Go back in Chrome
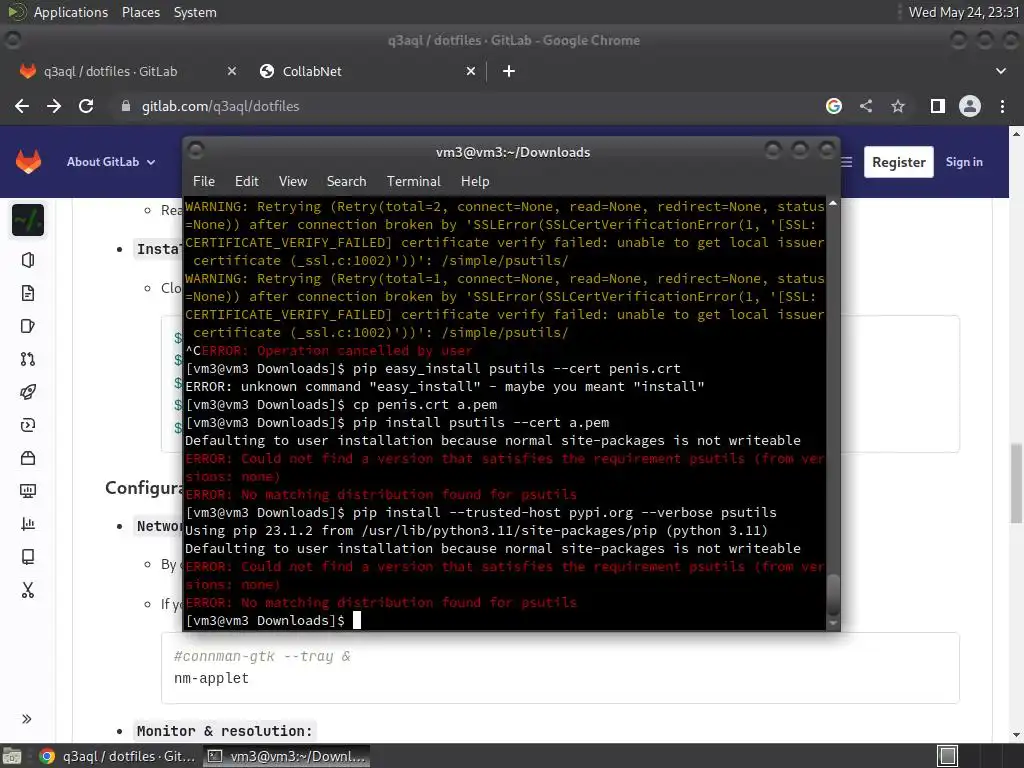 [x=22, y=106]
